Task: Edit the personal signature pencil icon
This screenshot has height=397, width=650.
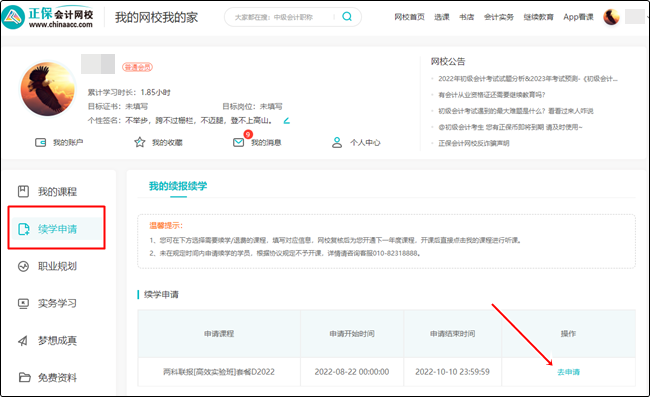Action: pyautogui.click(x=286, y=121)
